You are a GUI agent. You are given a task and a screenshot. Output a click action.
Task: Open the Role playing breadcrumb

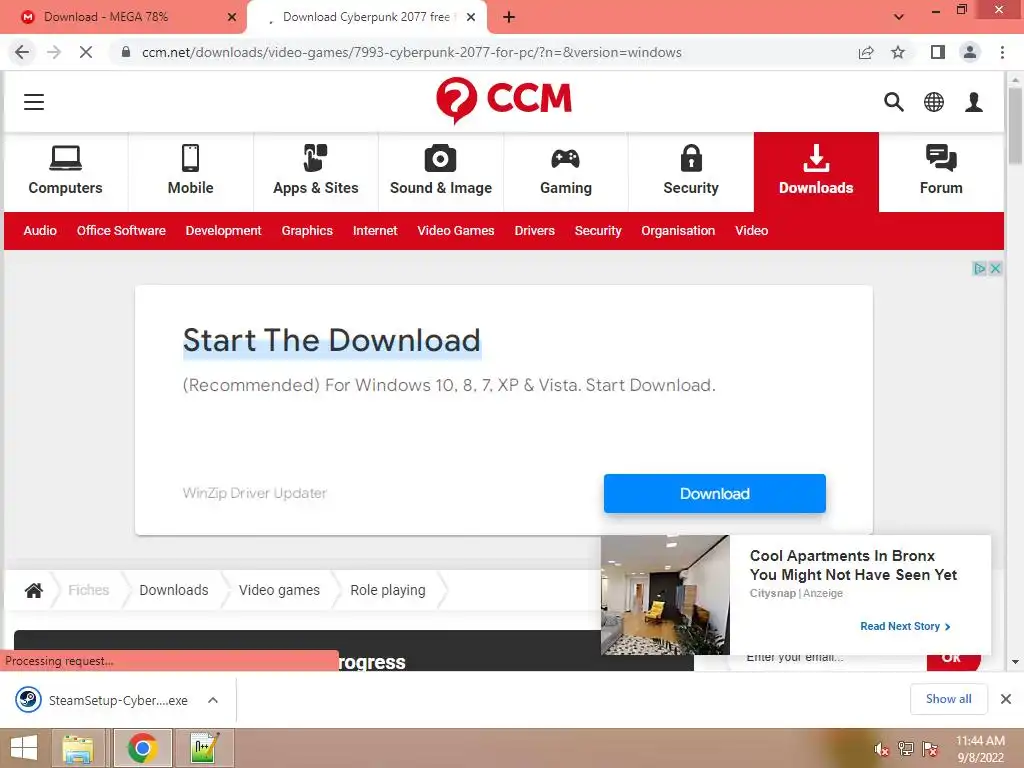(x=388, y=590)
